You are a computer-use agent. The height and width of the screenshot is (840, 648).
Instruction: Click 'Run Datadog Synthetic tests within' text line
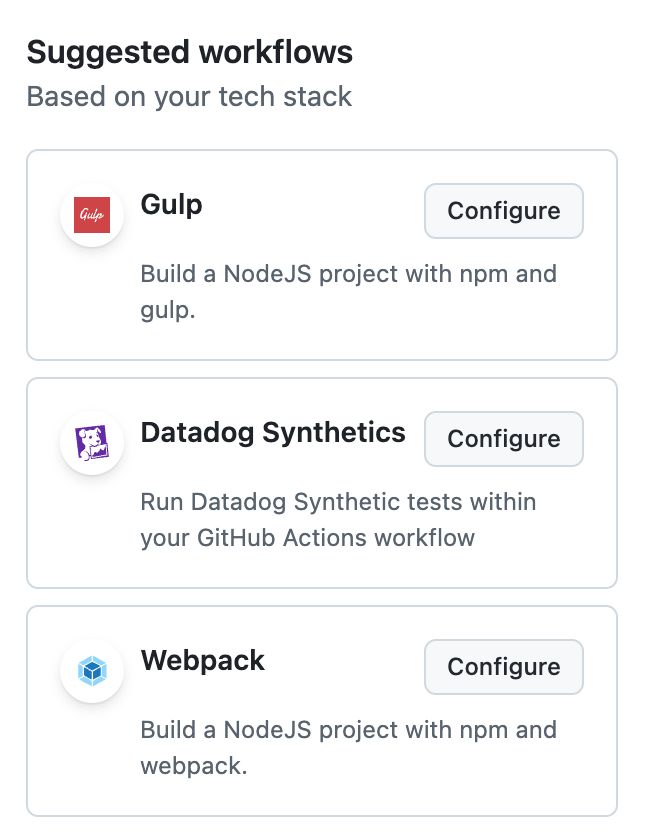pyautogui.click(x=338, y=502)
